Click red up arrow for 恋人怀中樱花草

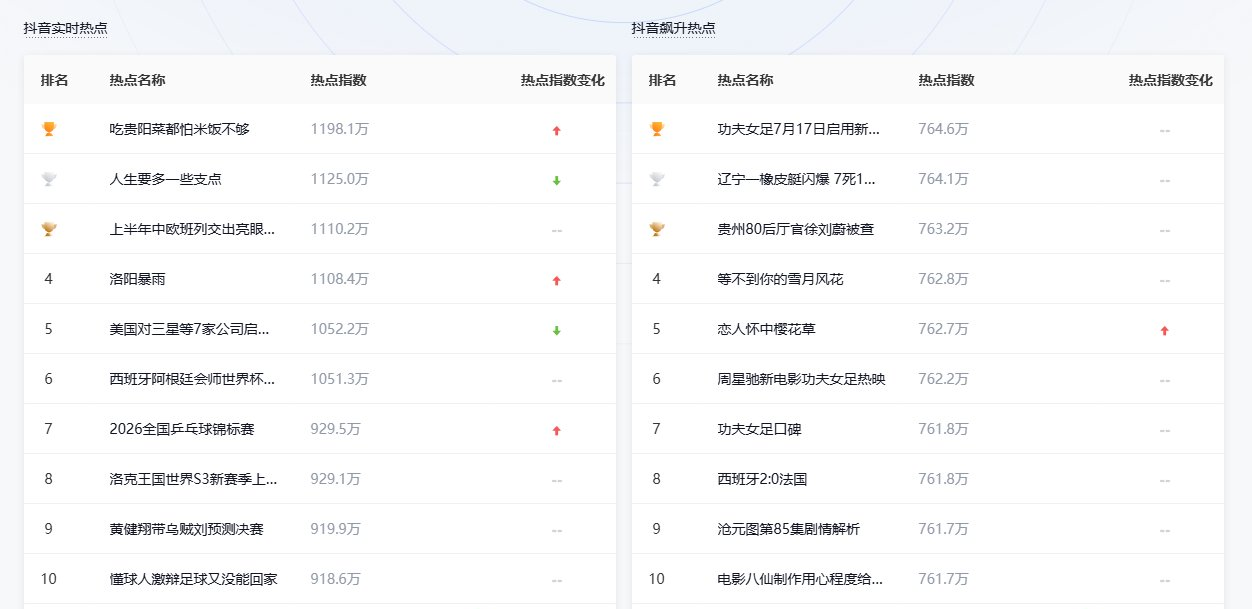coord(1165,330)
